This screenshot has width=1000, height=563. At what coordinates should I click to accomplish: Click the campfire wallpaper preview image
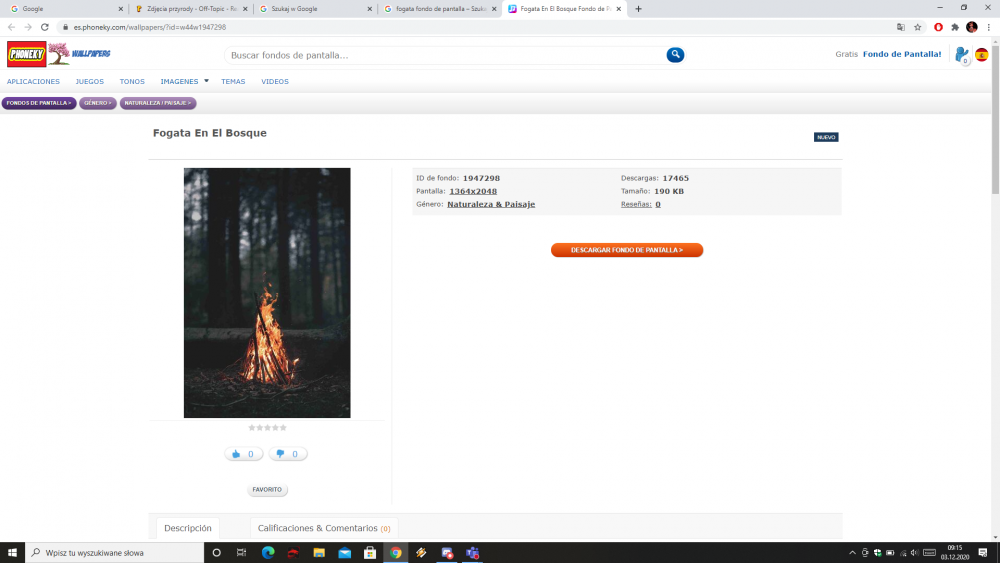pyautogui.click(x=267, y=292)
